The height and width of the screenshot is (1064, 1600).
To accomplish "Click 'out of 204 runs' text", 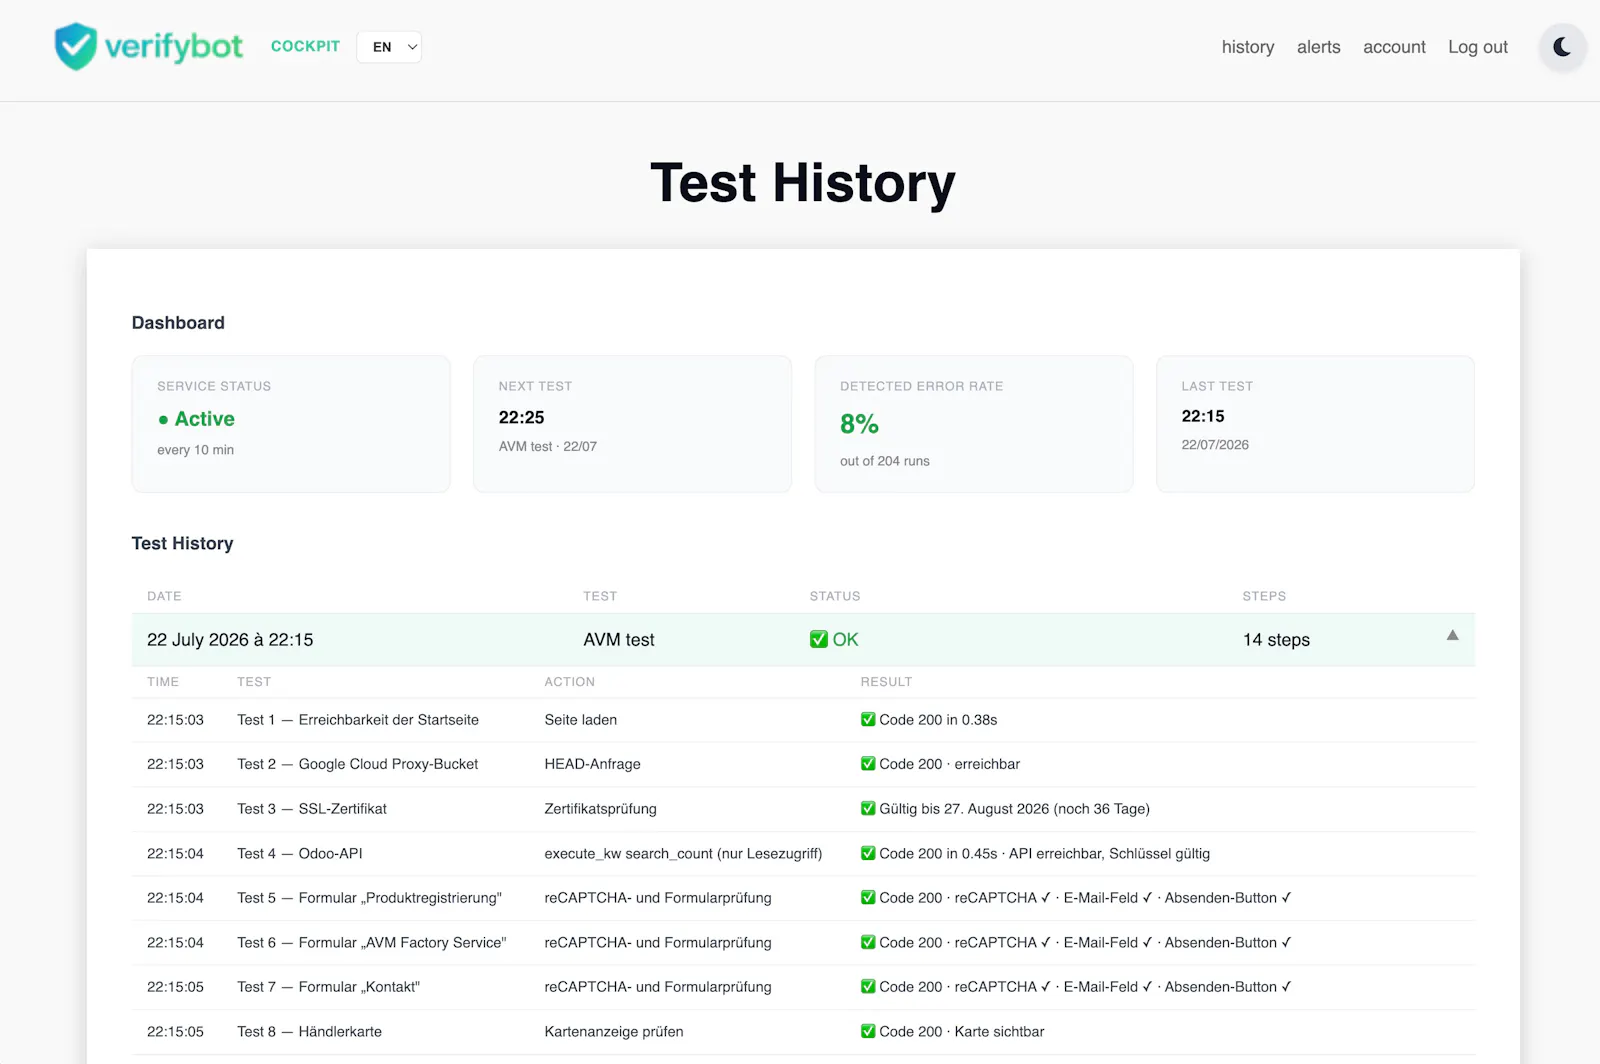I will [885, 461].
